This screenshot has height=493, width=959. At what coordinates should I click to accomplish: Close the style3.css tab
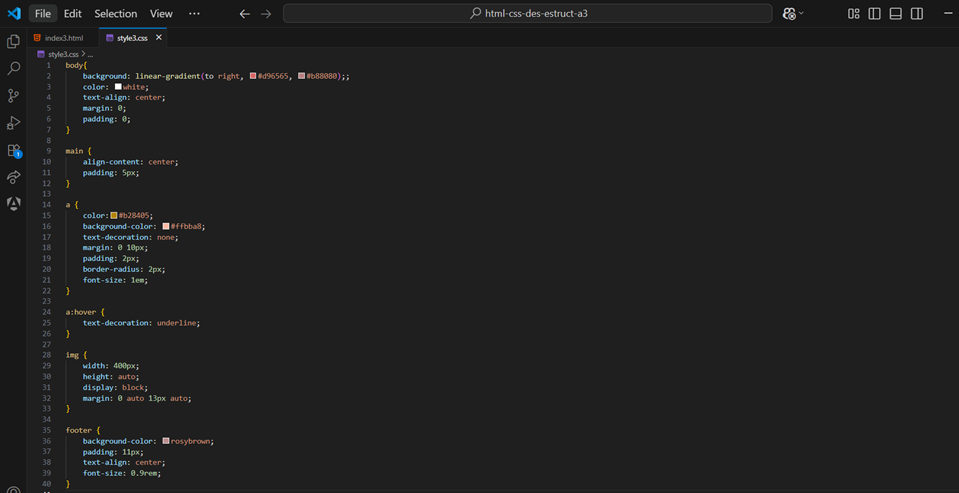tap(158, 38)
